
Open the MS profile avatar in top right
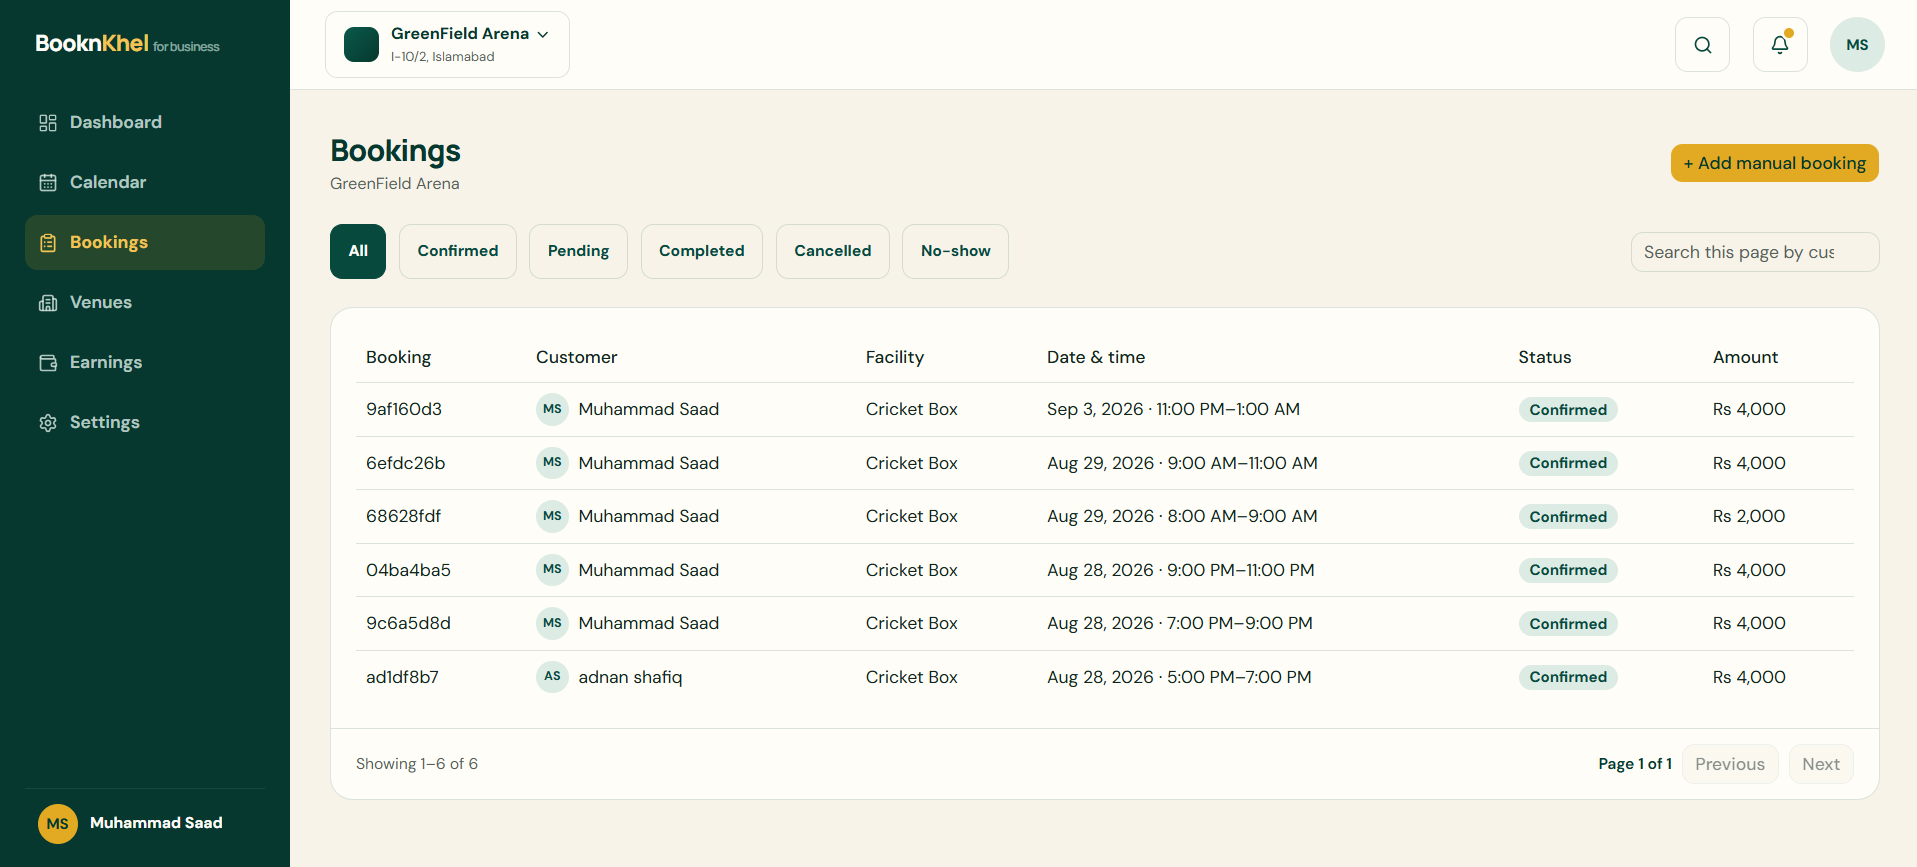click(x=1857, y=45)
